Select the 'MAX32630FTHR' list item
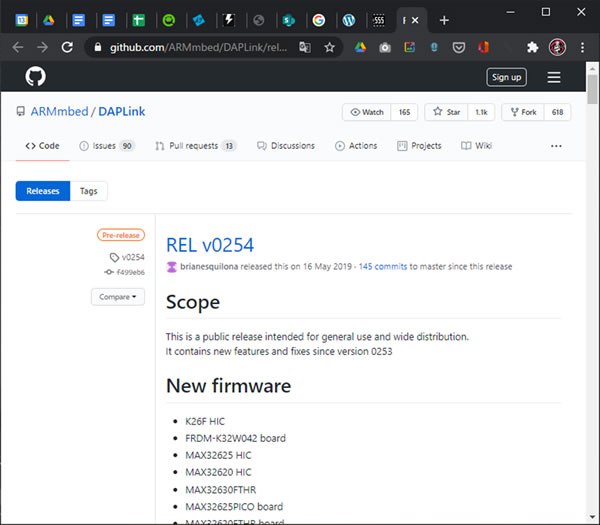Screen dimensions: 600x525 [221, 490]
